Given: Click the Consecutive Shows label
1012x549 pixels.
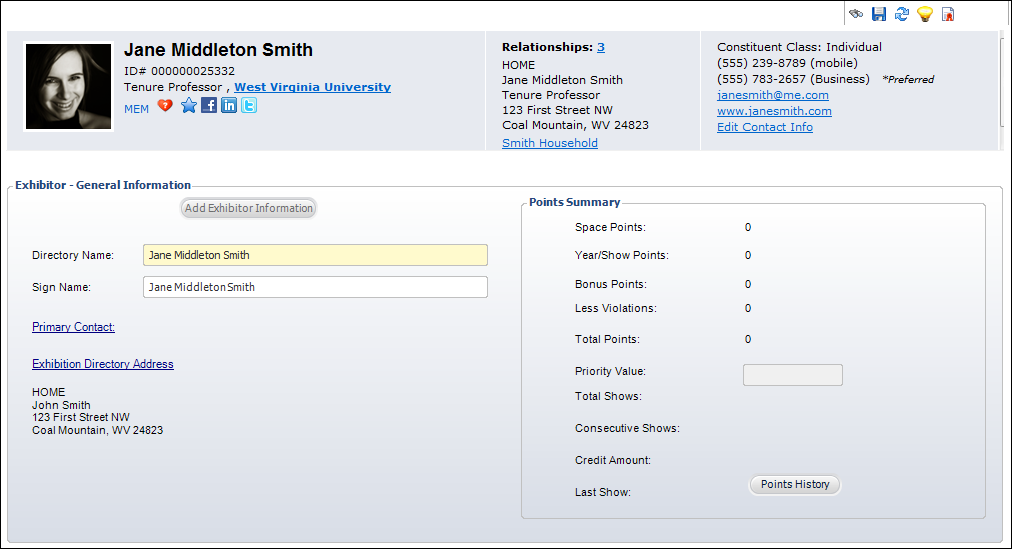Looking at the screenshot, I should pyautogui.click(x=627, y=428).
